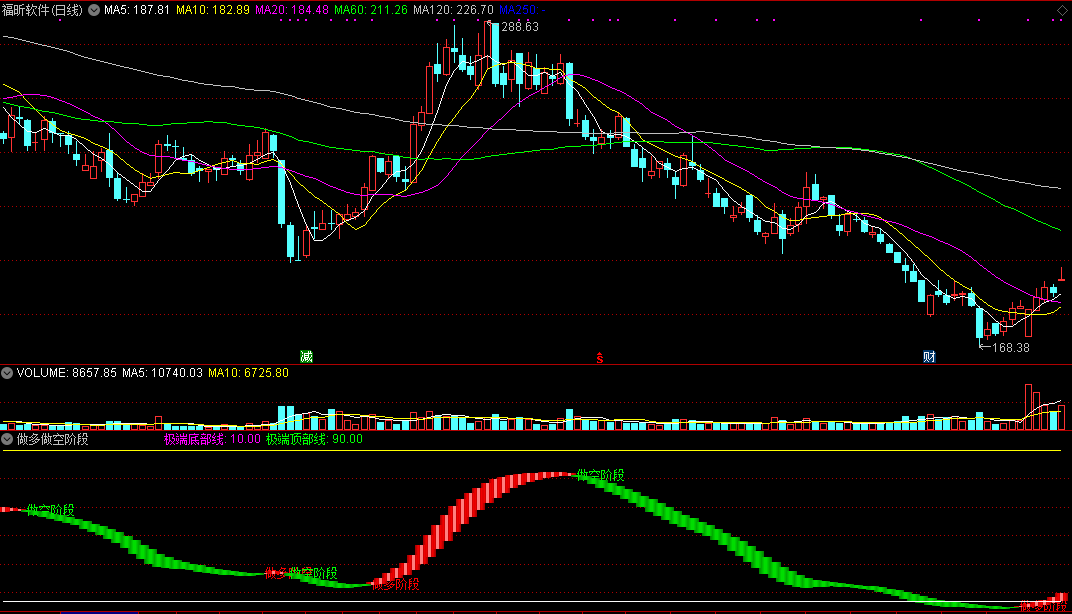Viewport: 1072px width, 614px height.
Task: Click volume MA10: 6725.80 label
Action: [248, 373]
